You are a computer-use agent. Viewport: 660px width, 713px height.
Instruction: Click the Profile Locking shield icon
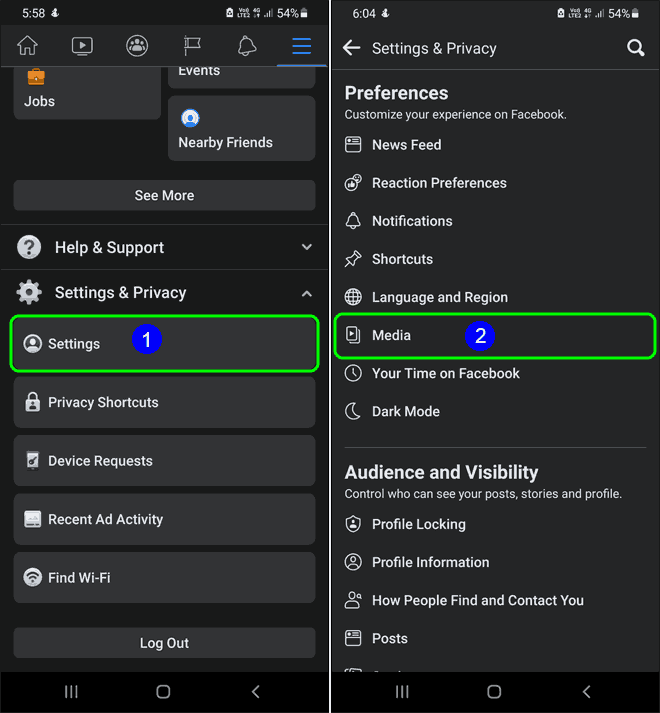click(x=353, y=524)
